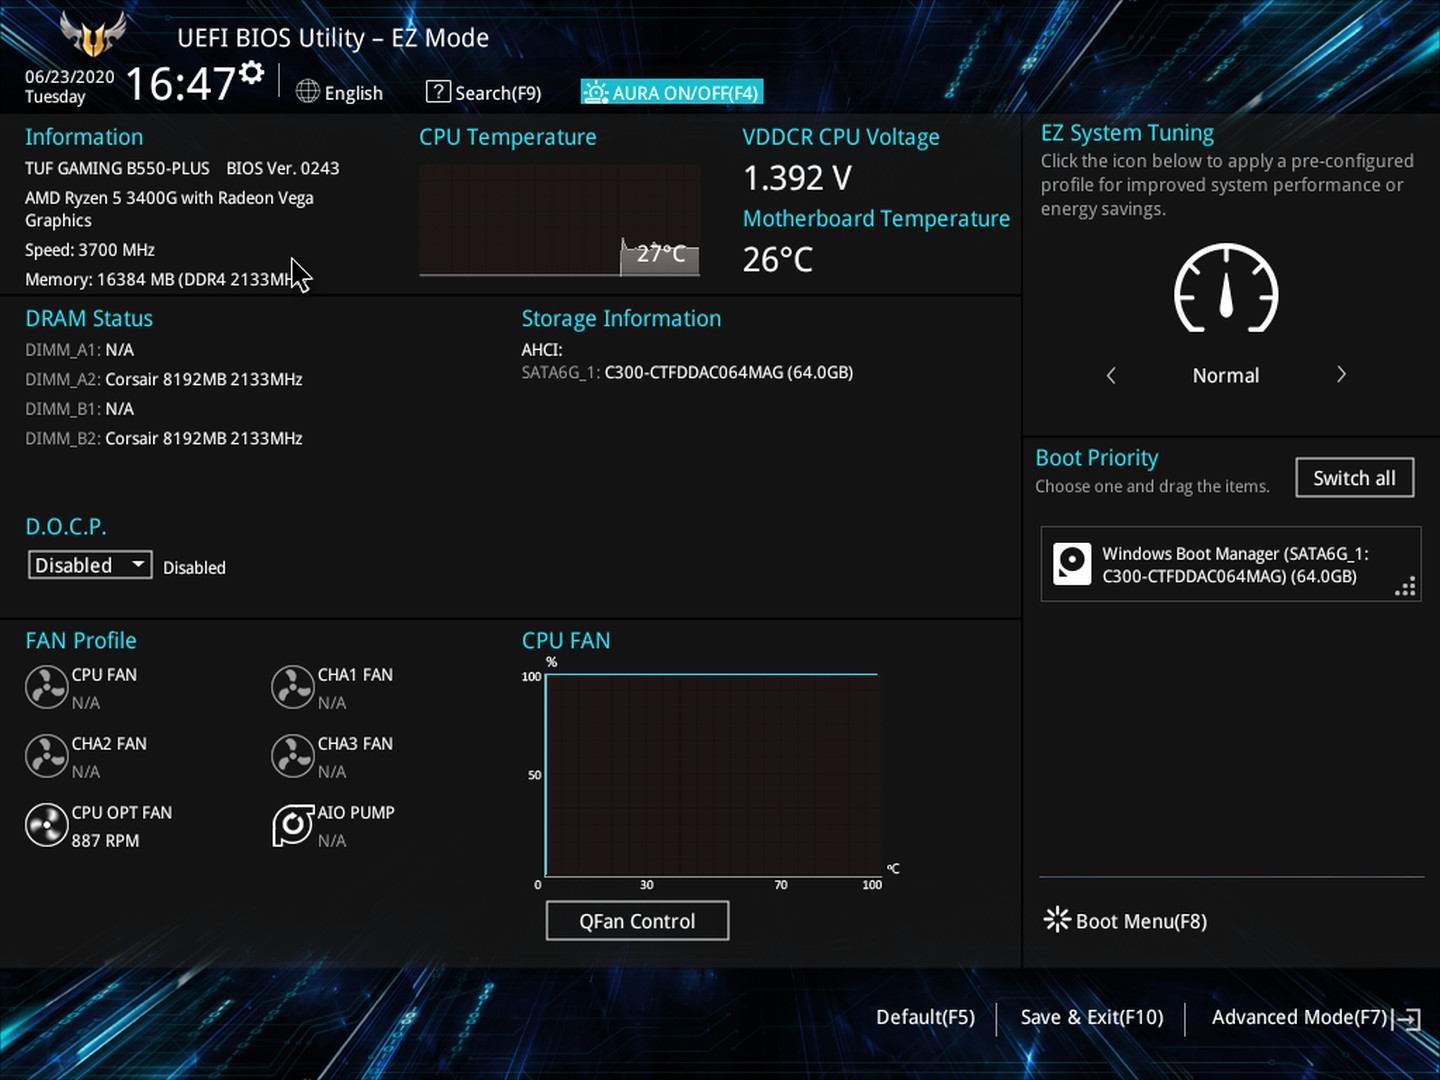Click DIMM_B2 Corsair 8192MB row
The width and height of the screenshot is (1440, 1080).
coord(164,438)
